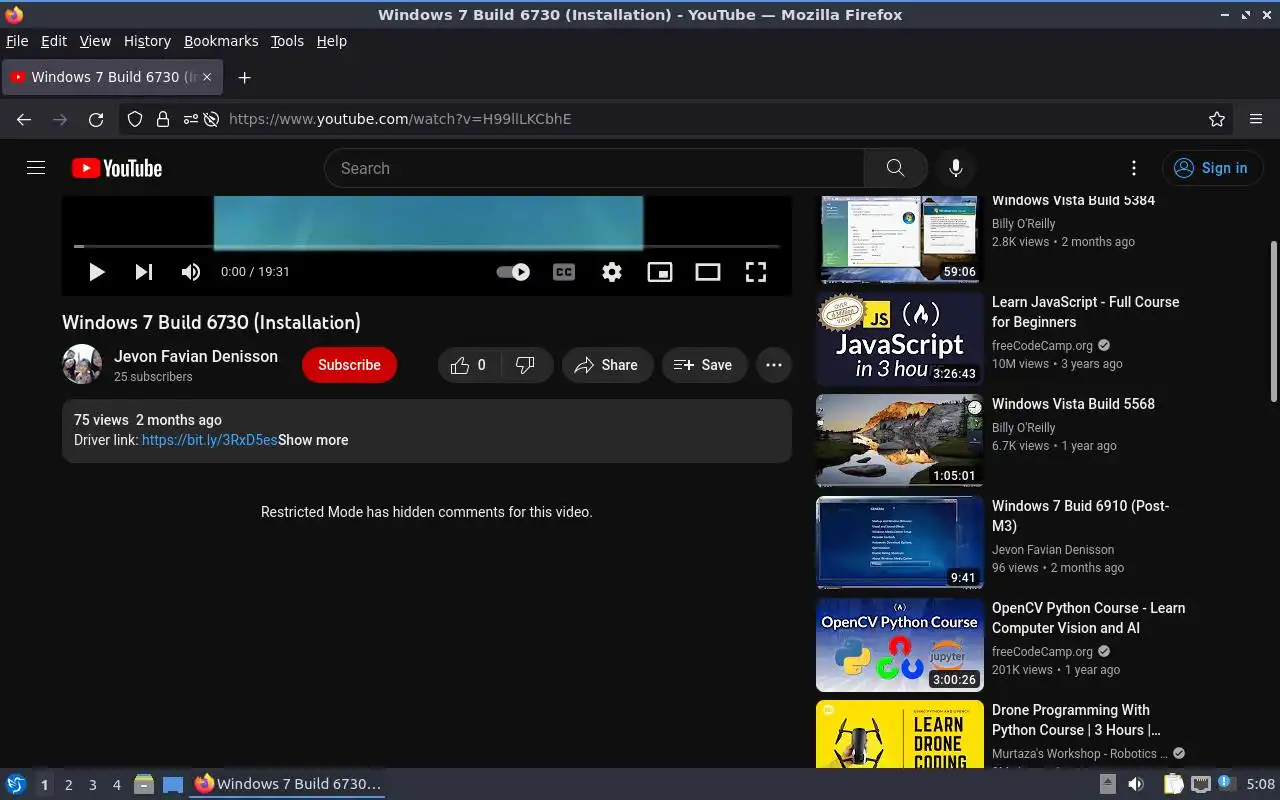
Task: Open the Help menu
Action: point(331,41)
